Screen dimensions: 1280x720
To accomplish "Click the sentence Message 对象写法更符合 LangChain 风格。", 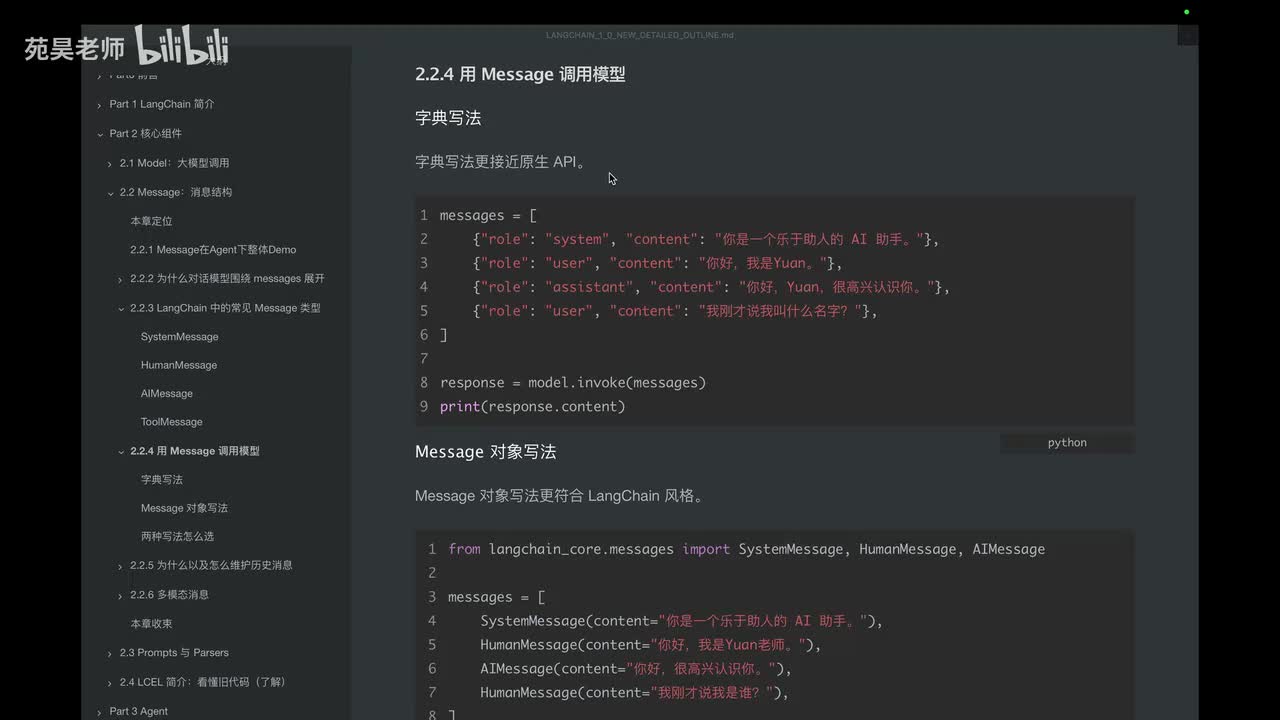I will click(x=559, y=496).
